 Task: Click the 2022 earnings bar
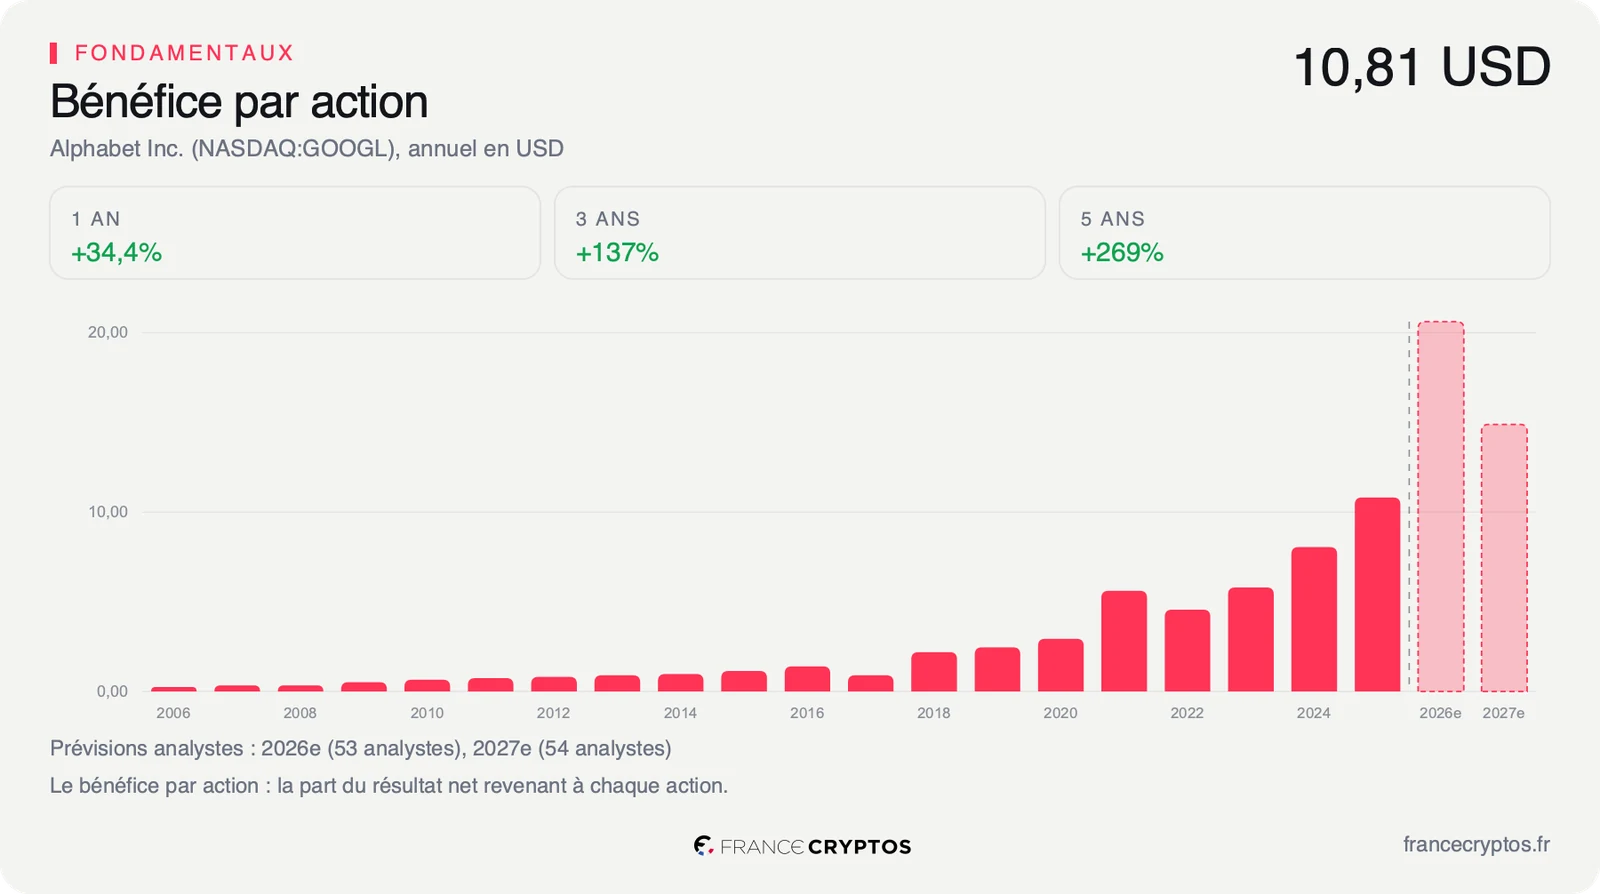pos(1187,650)
